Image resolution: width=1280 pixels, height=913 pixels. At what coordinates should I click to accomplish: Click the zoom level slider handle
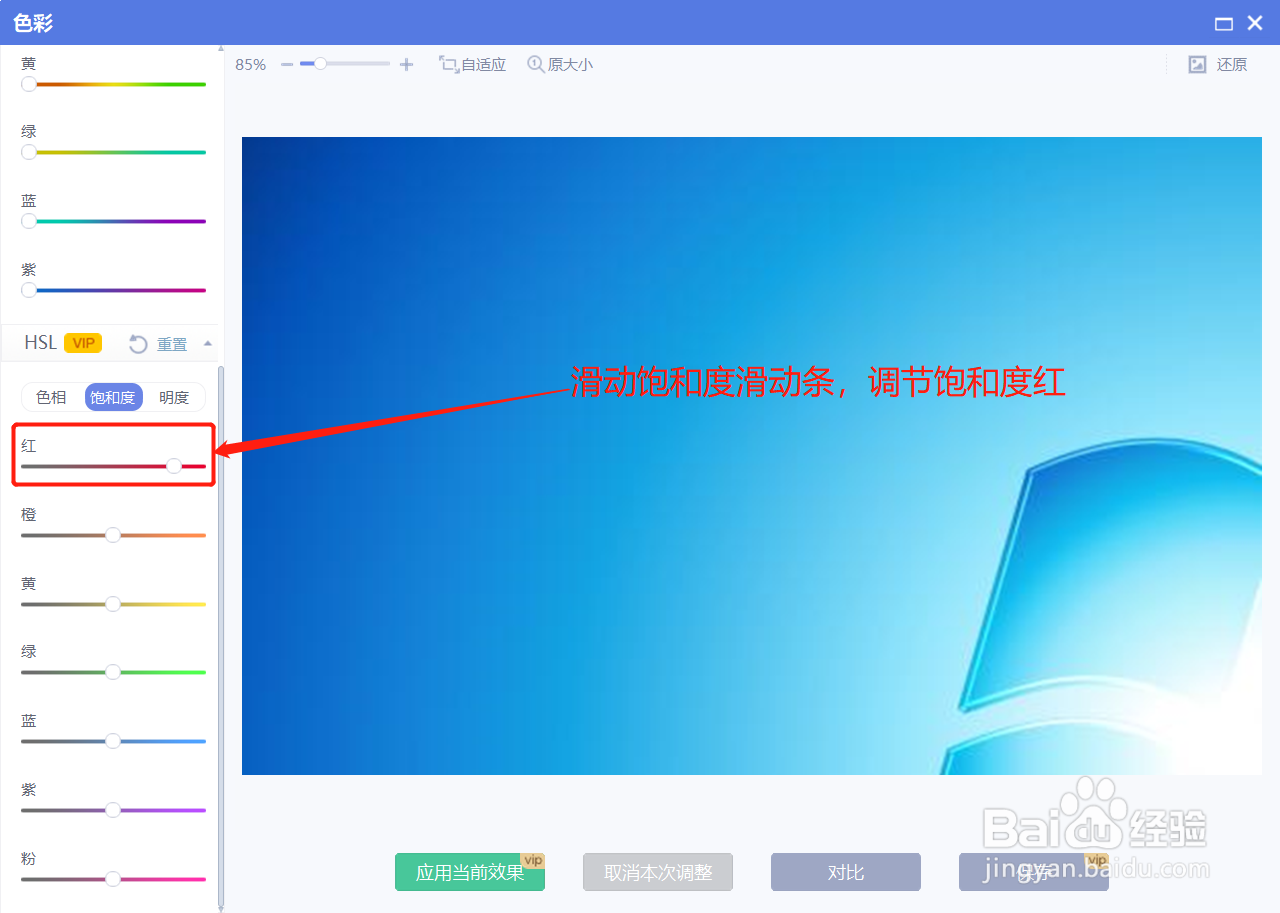tap(320, 64)
